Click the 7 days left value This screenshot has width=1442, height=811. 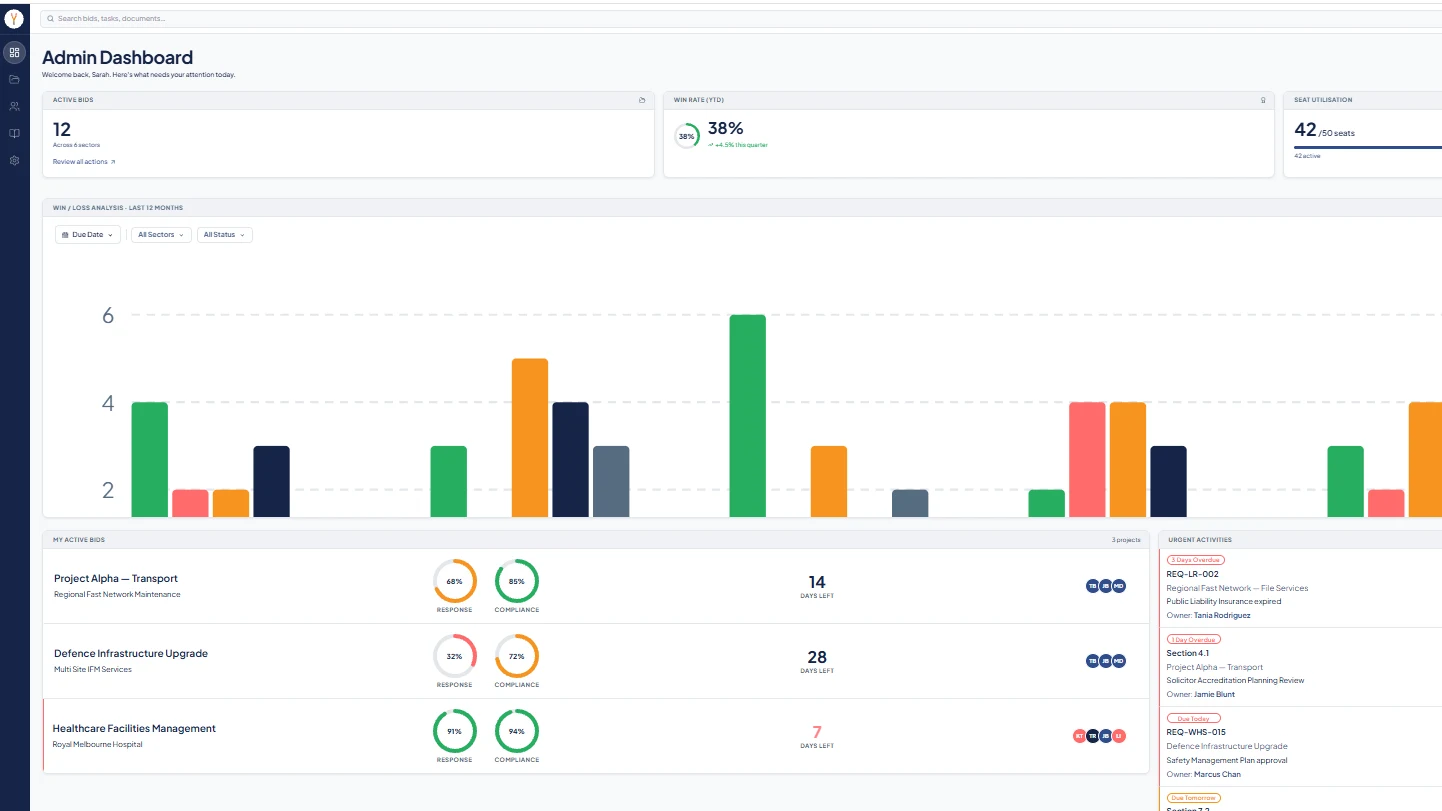tap(817, 732)
